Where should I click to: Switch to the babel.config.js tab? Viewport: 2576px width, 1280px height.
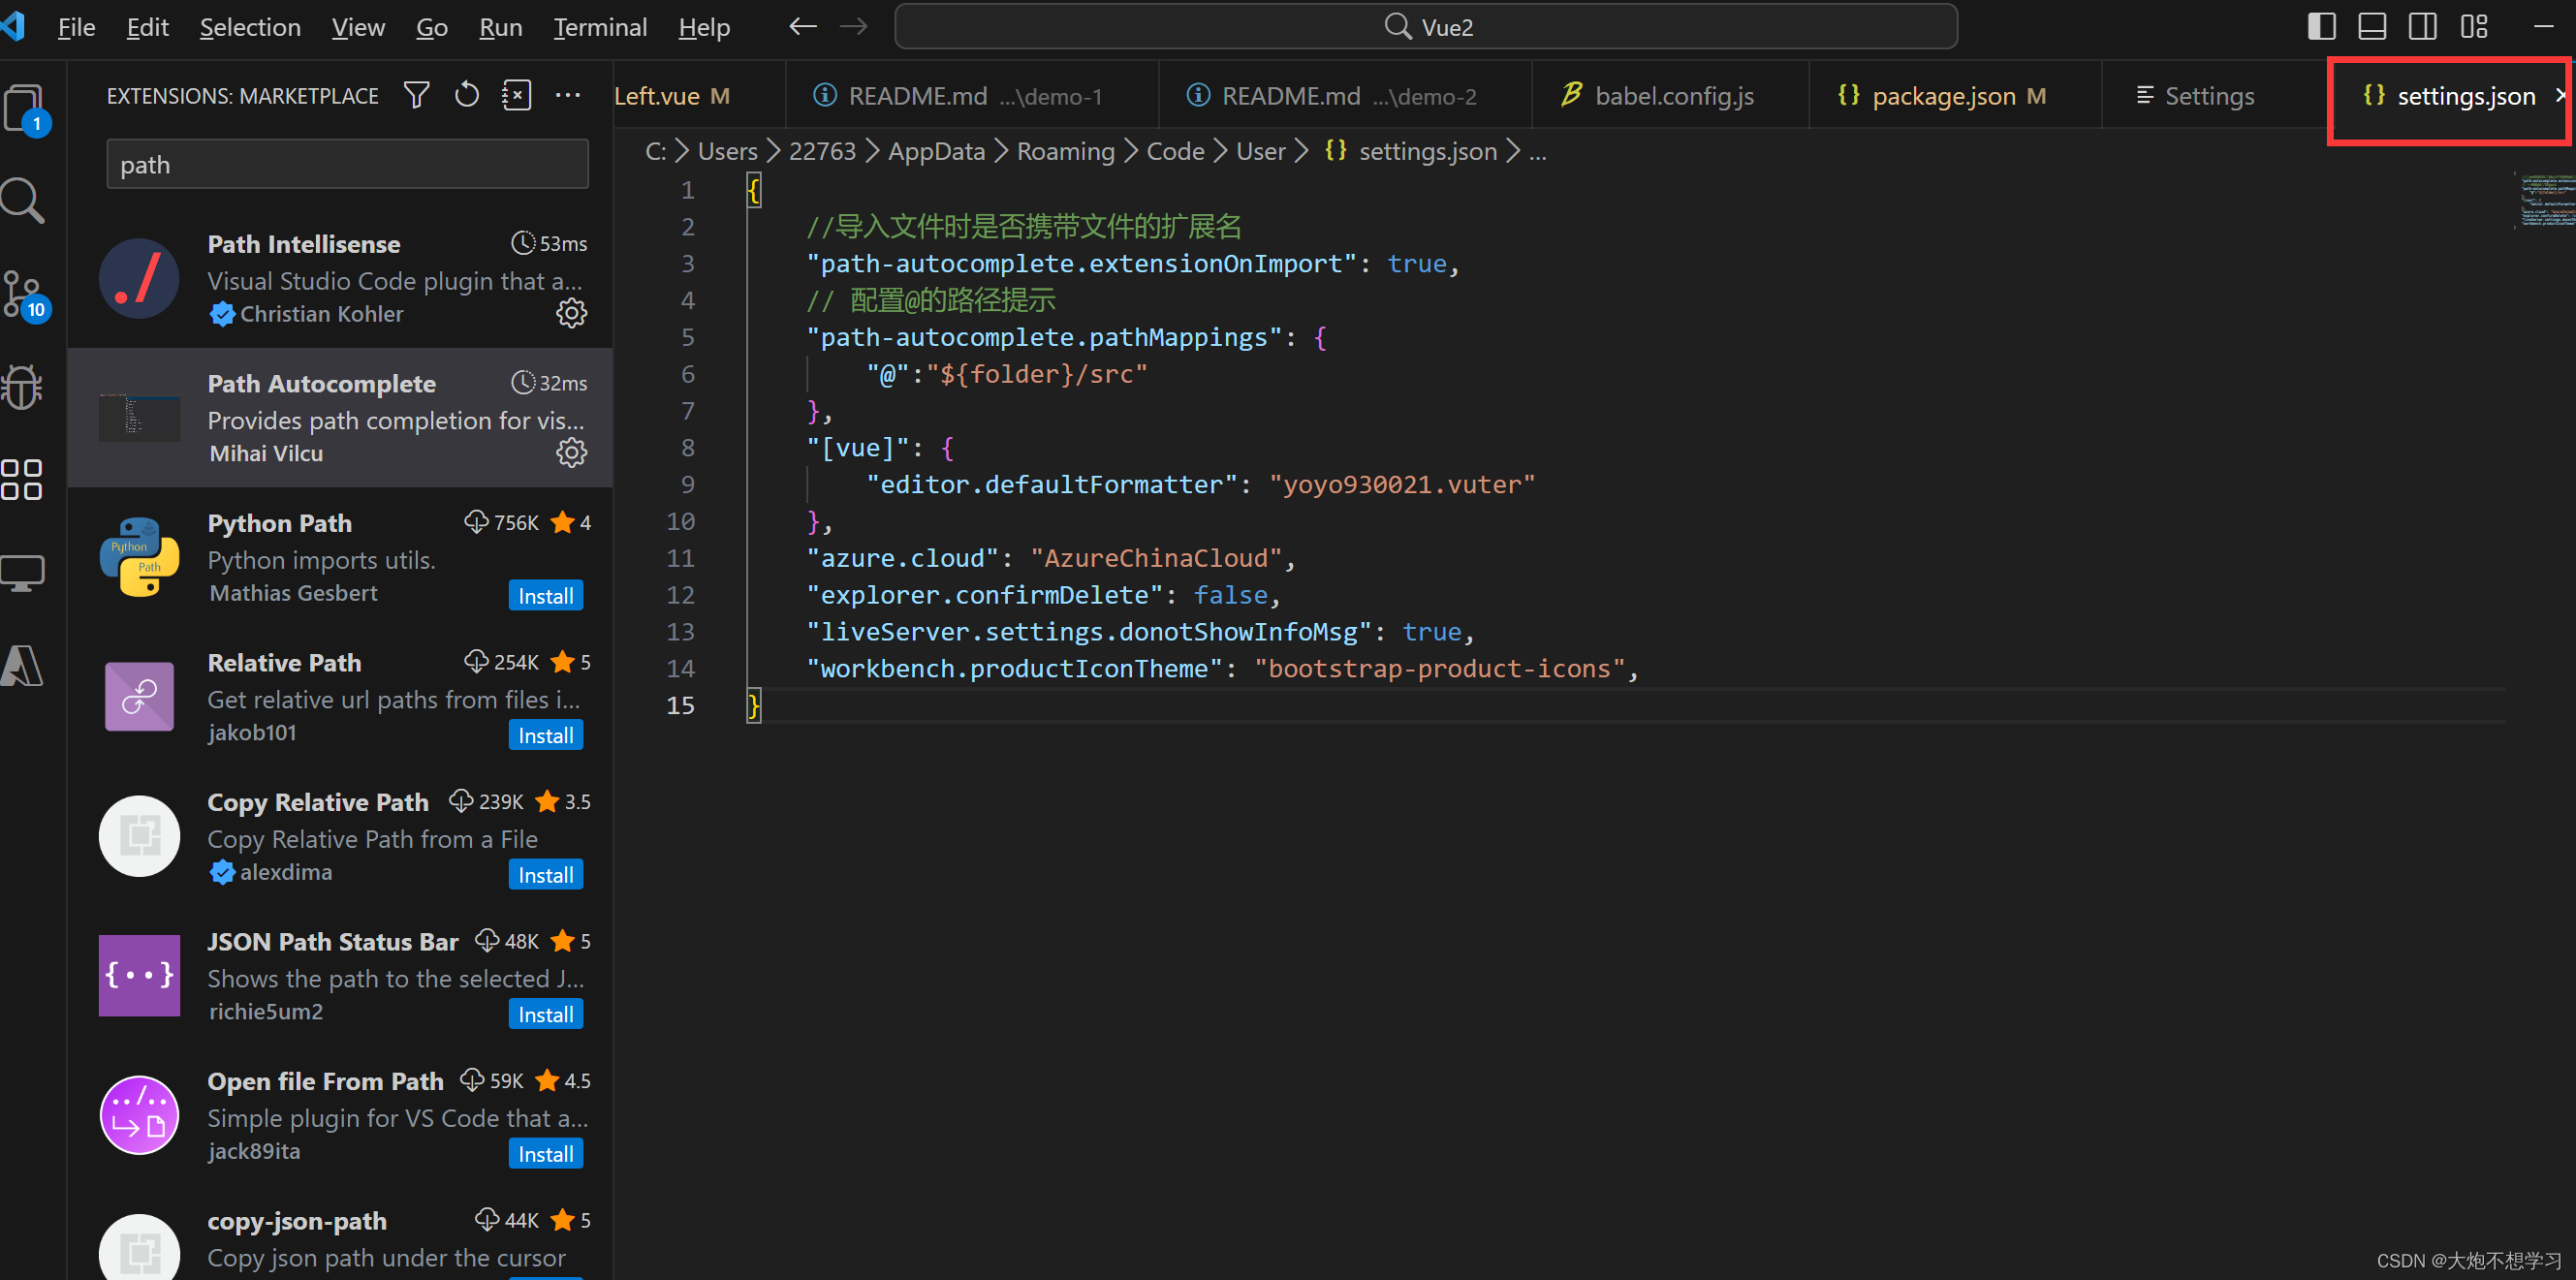click(1670, 95)
